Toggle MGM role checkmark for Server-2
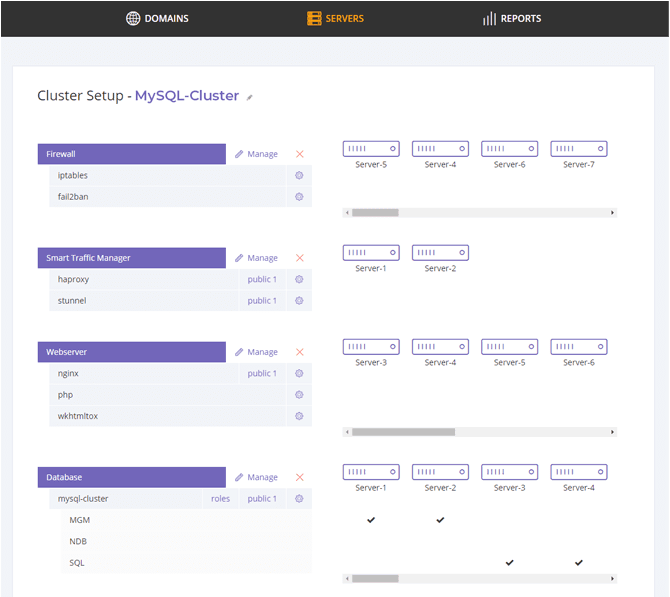The height and width of the screenshot is (597, 670). point(440,520)
